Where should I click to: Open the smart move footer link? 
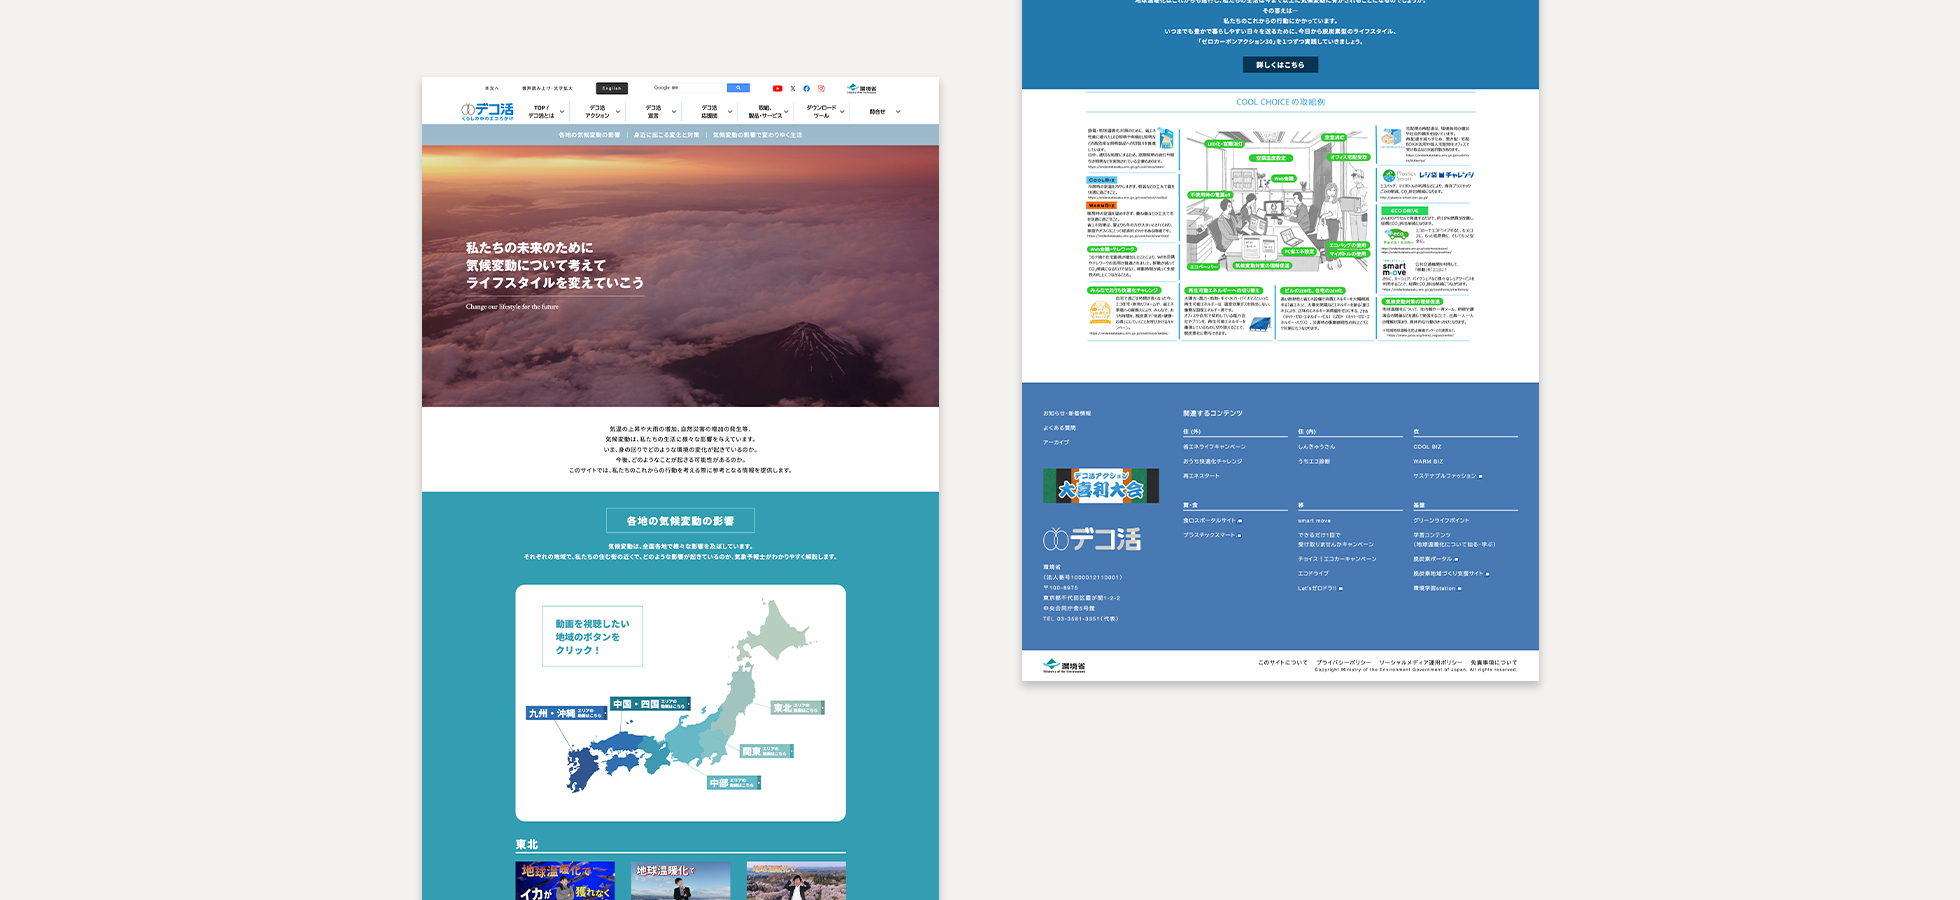pyautogui.click(x=1314, y=521)
